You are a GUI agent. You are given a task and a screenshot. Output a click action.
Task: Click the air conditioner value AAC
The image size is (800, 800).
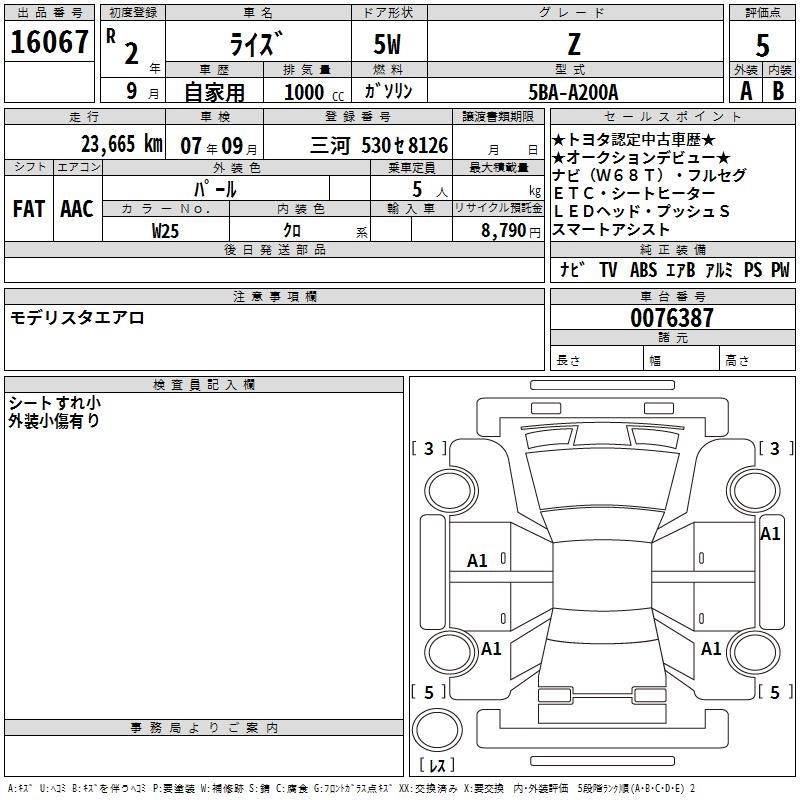tap(77, 209)
